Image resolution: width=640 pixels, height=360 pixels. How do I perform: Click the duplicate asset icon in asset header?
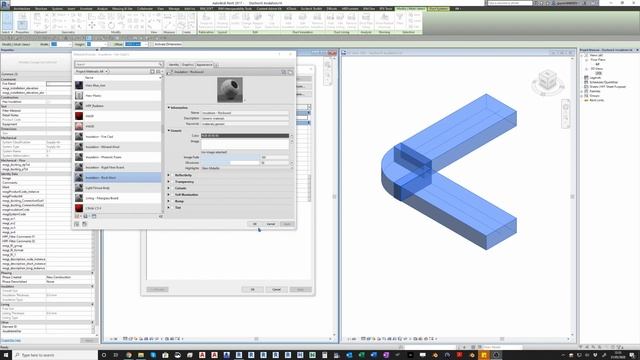[x=290, y=72]
